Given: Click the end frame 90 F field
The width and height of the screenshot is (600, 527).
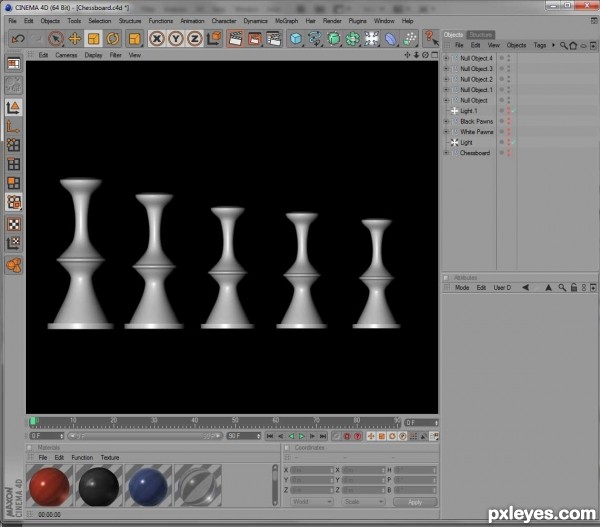Looking at the screenshot, I should coord(244,436).
